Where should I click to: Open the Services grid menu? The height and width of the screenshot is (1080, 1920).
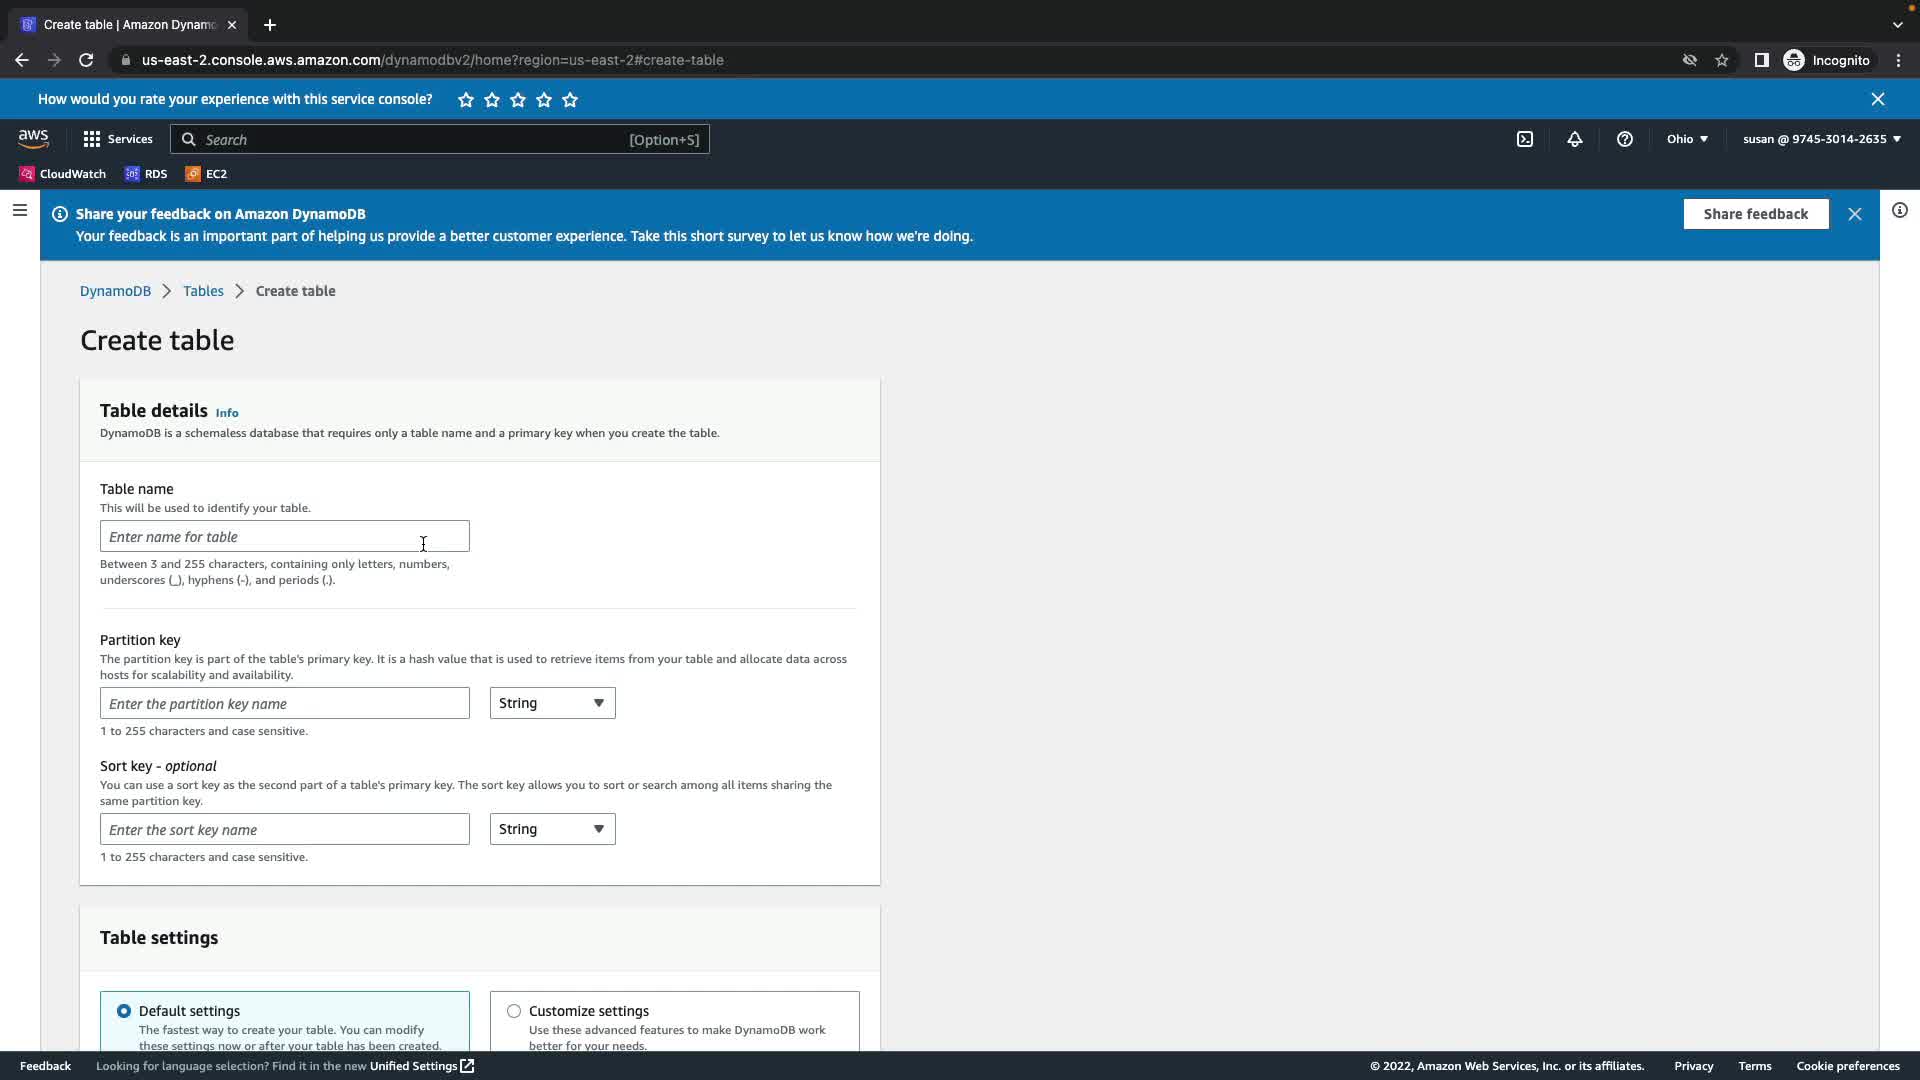(117, 139)
